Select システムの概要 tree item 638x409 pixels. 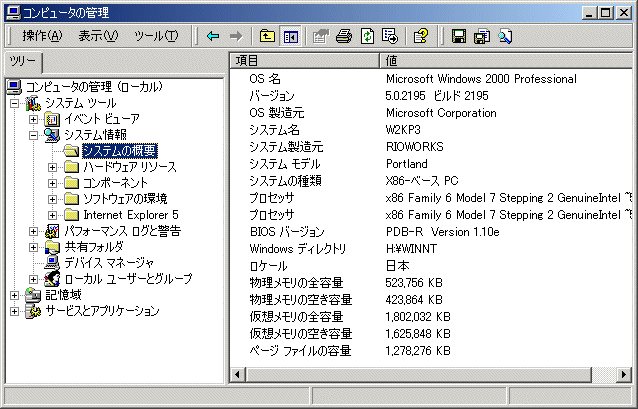point(120,151)
